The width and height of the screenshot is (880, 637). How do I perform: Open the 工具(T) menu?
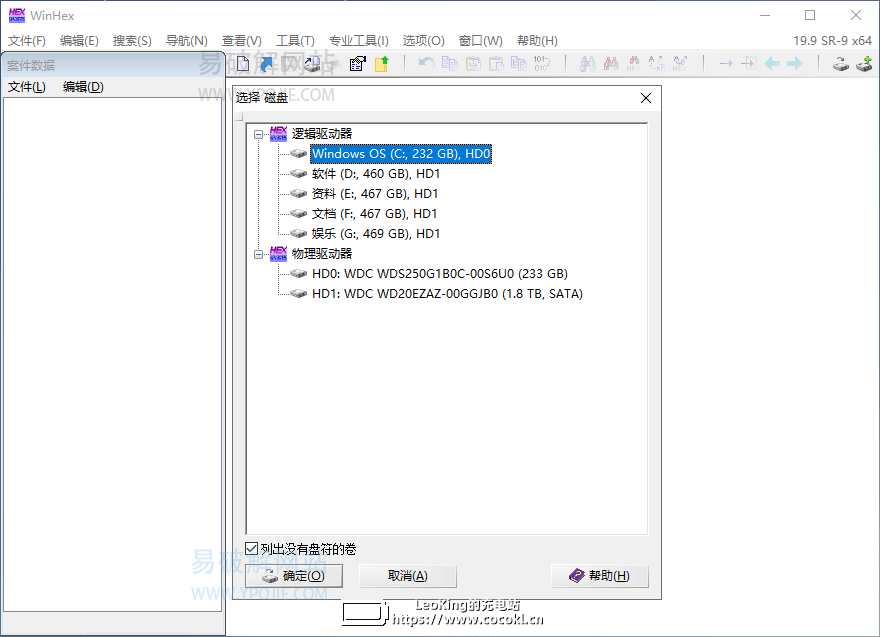[x=295, y=40]
